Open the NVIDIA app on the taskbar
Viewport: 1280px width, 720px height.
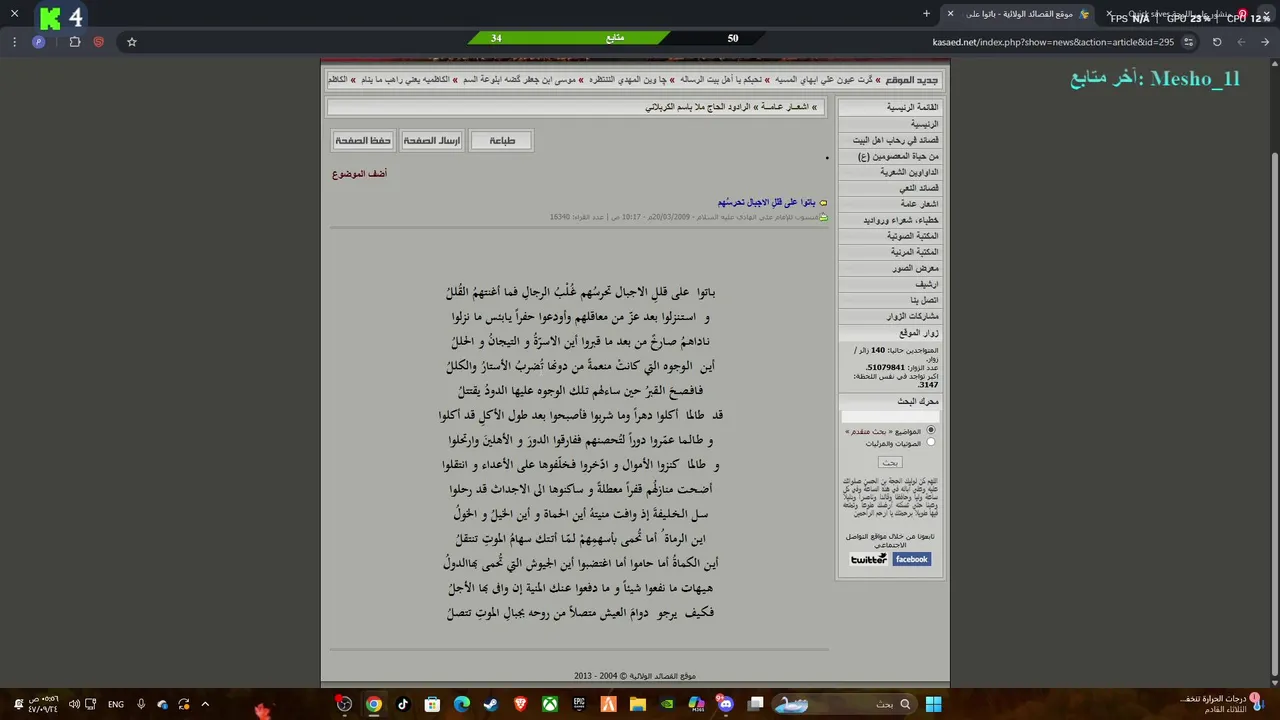667,704
